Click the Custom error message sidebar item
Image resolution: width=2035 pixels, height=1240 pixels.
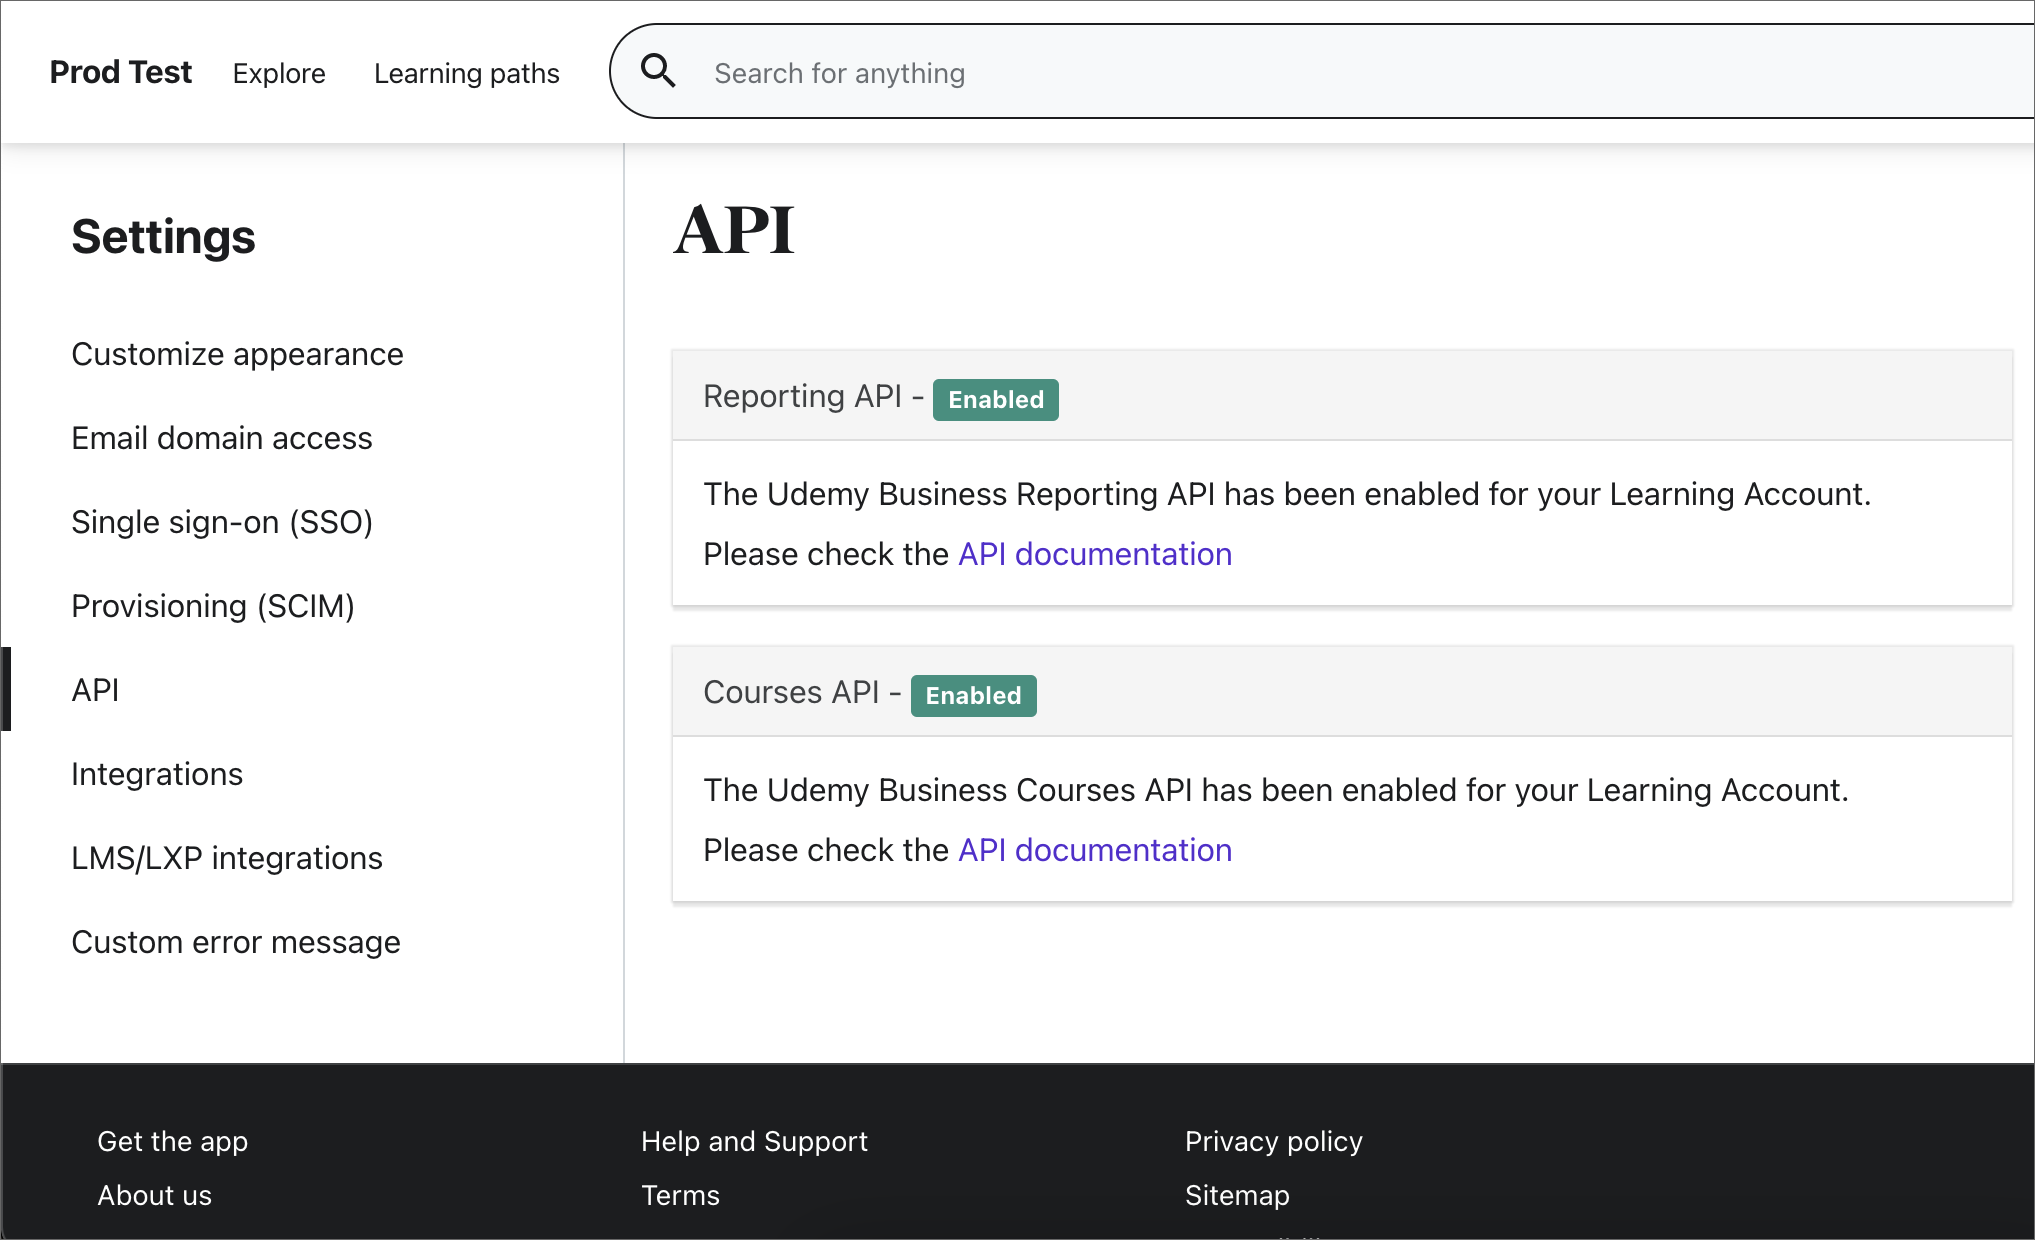click(235, 942)
